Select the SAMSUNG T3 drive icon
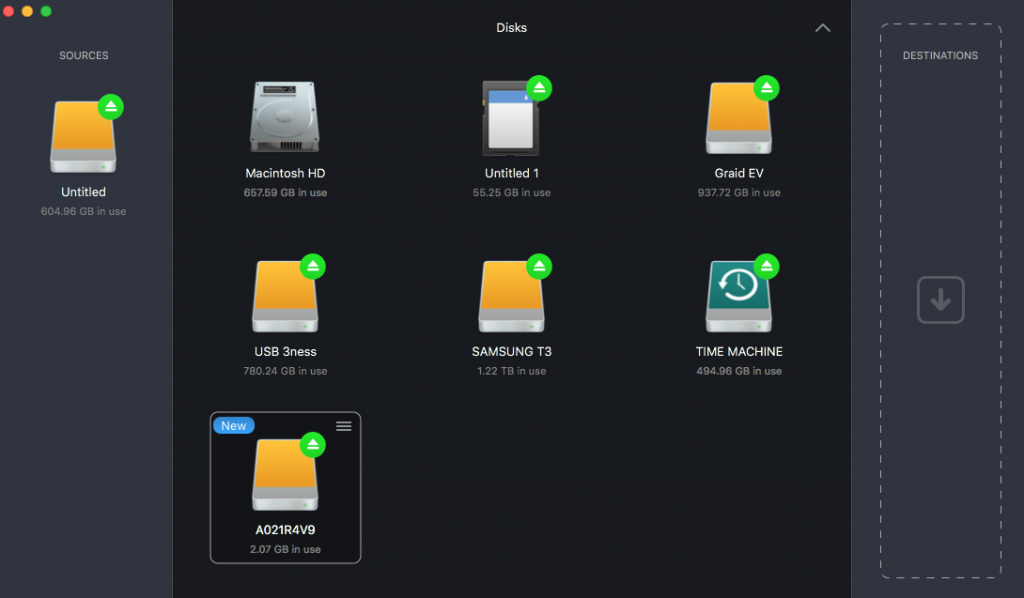The height and width of the screenshot is (598, 1024). click(511, 297)
